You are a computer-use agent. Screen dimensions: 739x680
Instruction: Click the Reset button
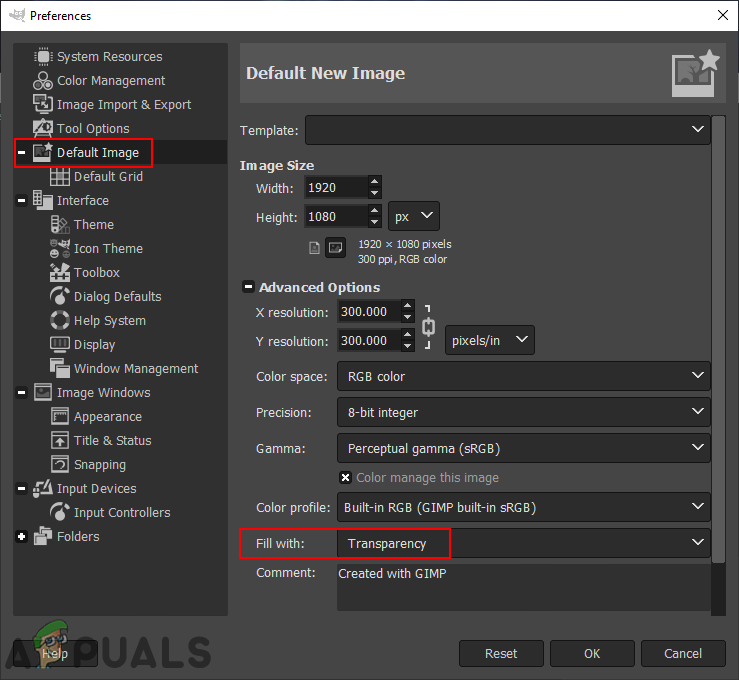coord(501,654)
